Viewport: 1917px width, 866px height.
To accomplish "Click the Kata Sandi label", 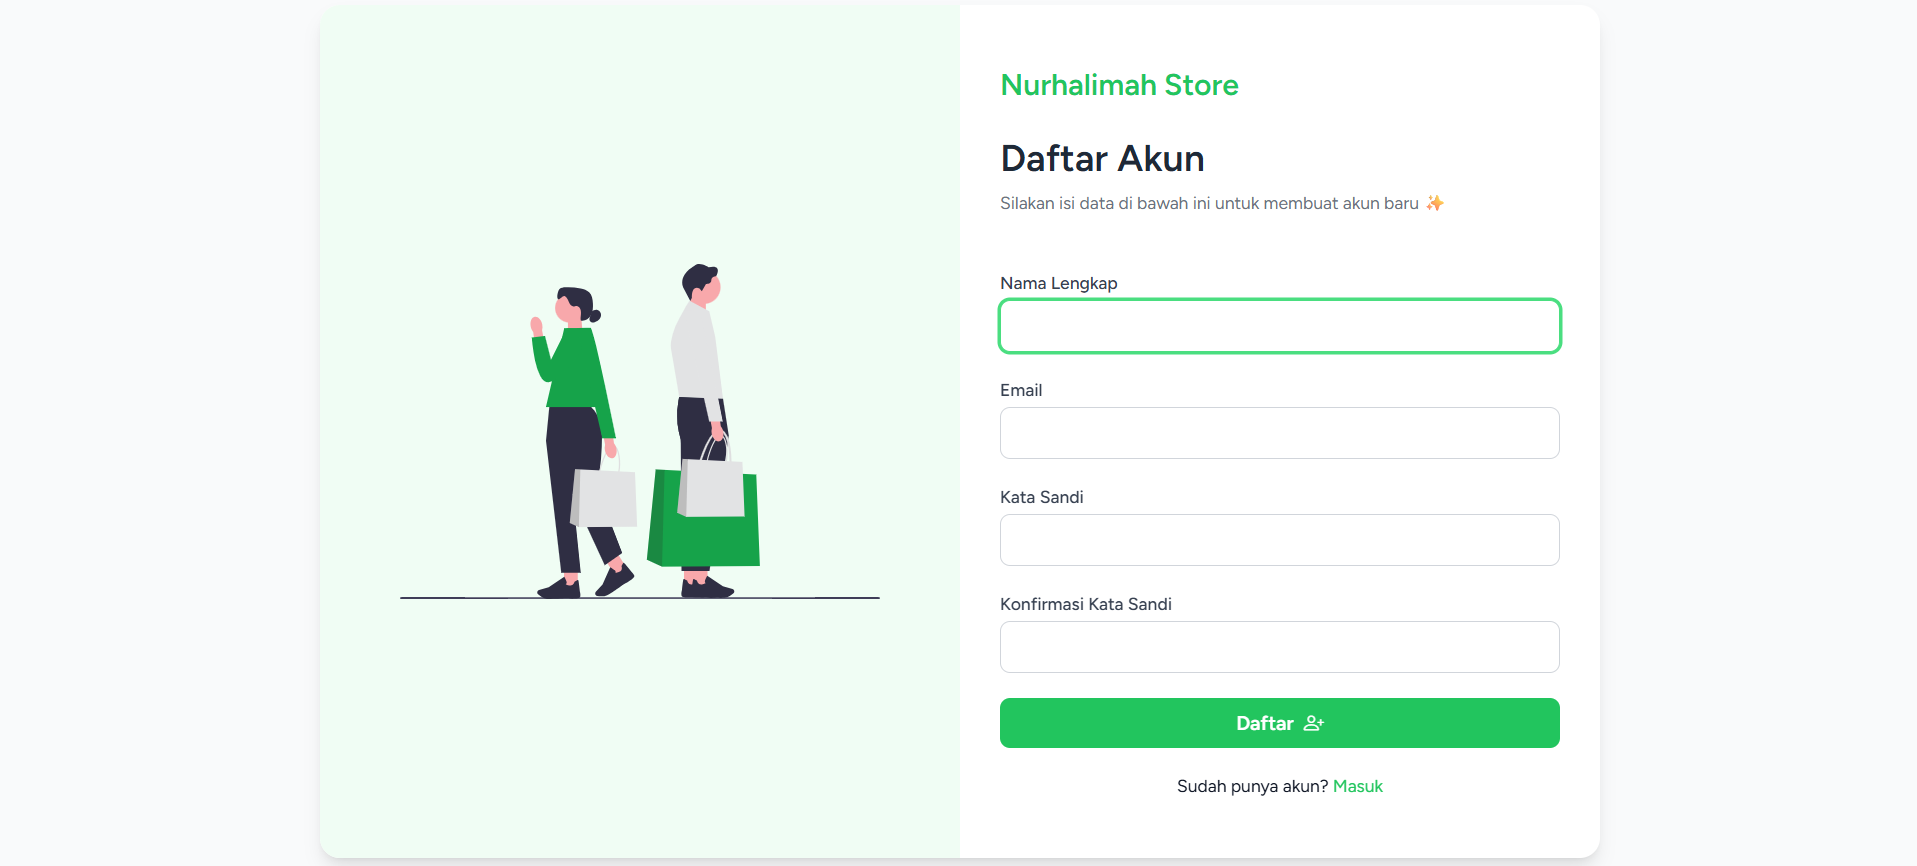I will click(1042, 497).
